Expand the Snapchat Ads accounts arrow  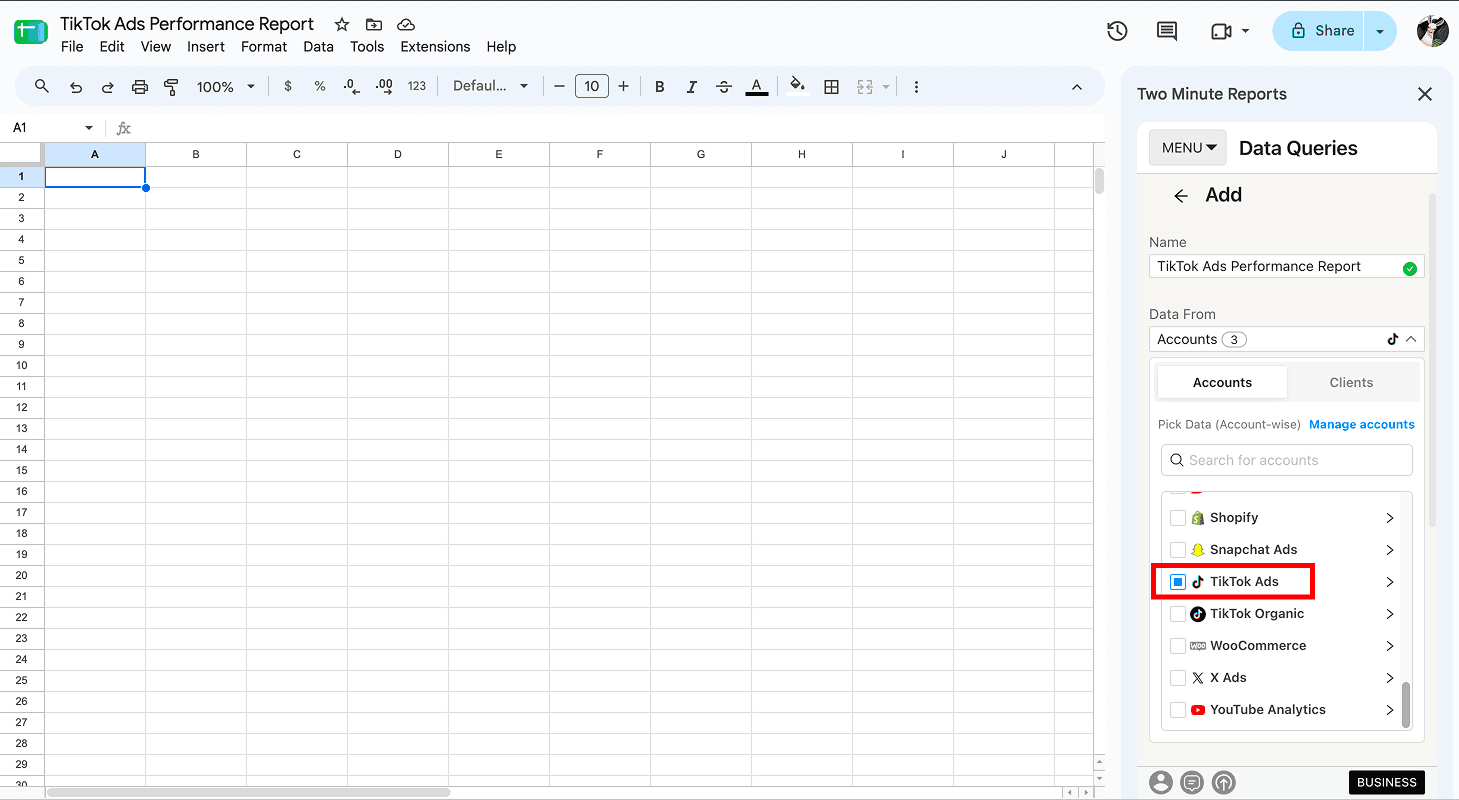1390,550
